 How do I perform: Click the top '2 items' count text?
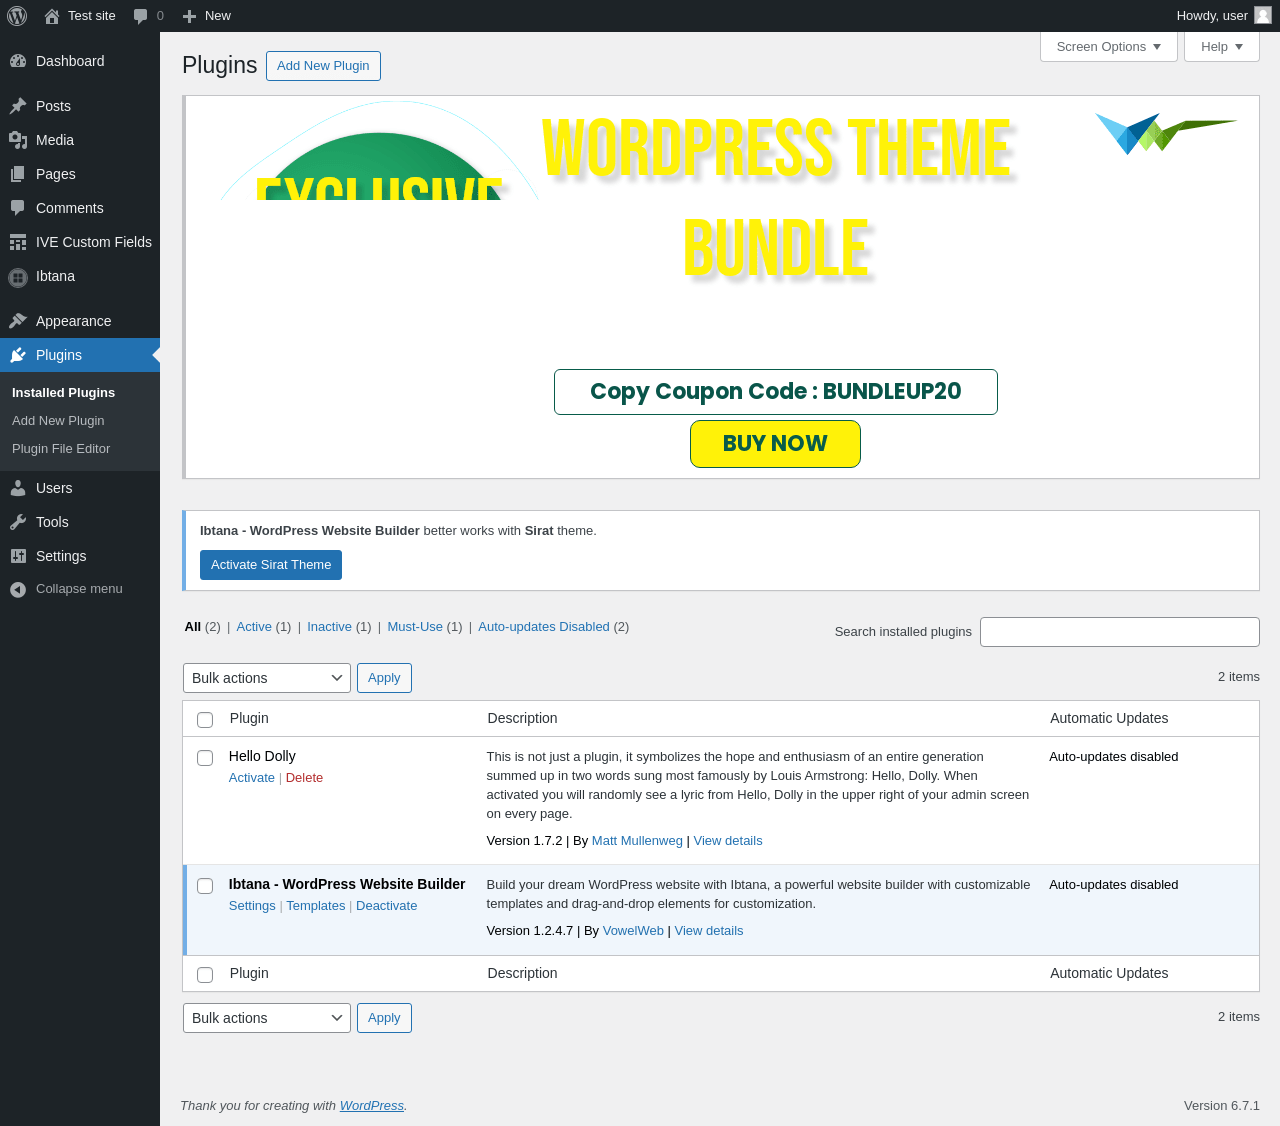(1239, 677)
